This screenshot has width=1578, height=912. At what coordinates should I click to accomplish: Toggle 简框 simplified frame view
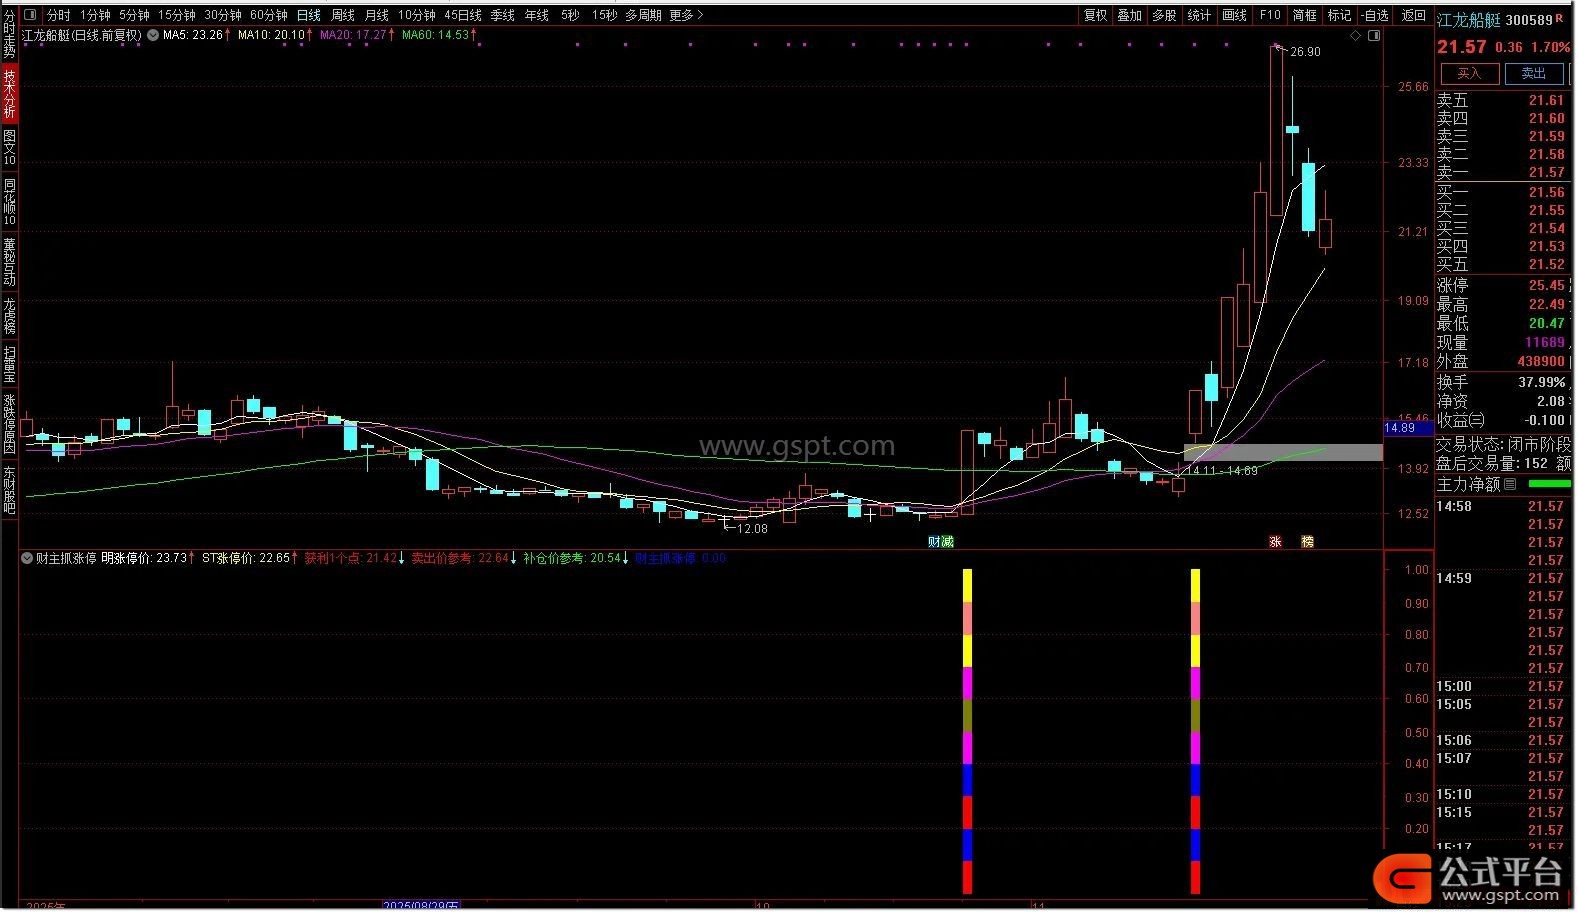tap(1304, 15)
